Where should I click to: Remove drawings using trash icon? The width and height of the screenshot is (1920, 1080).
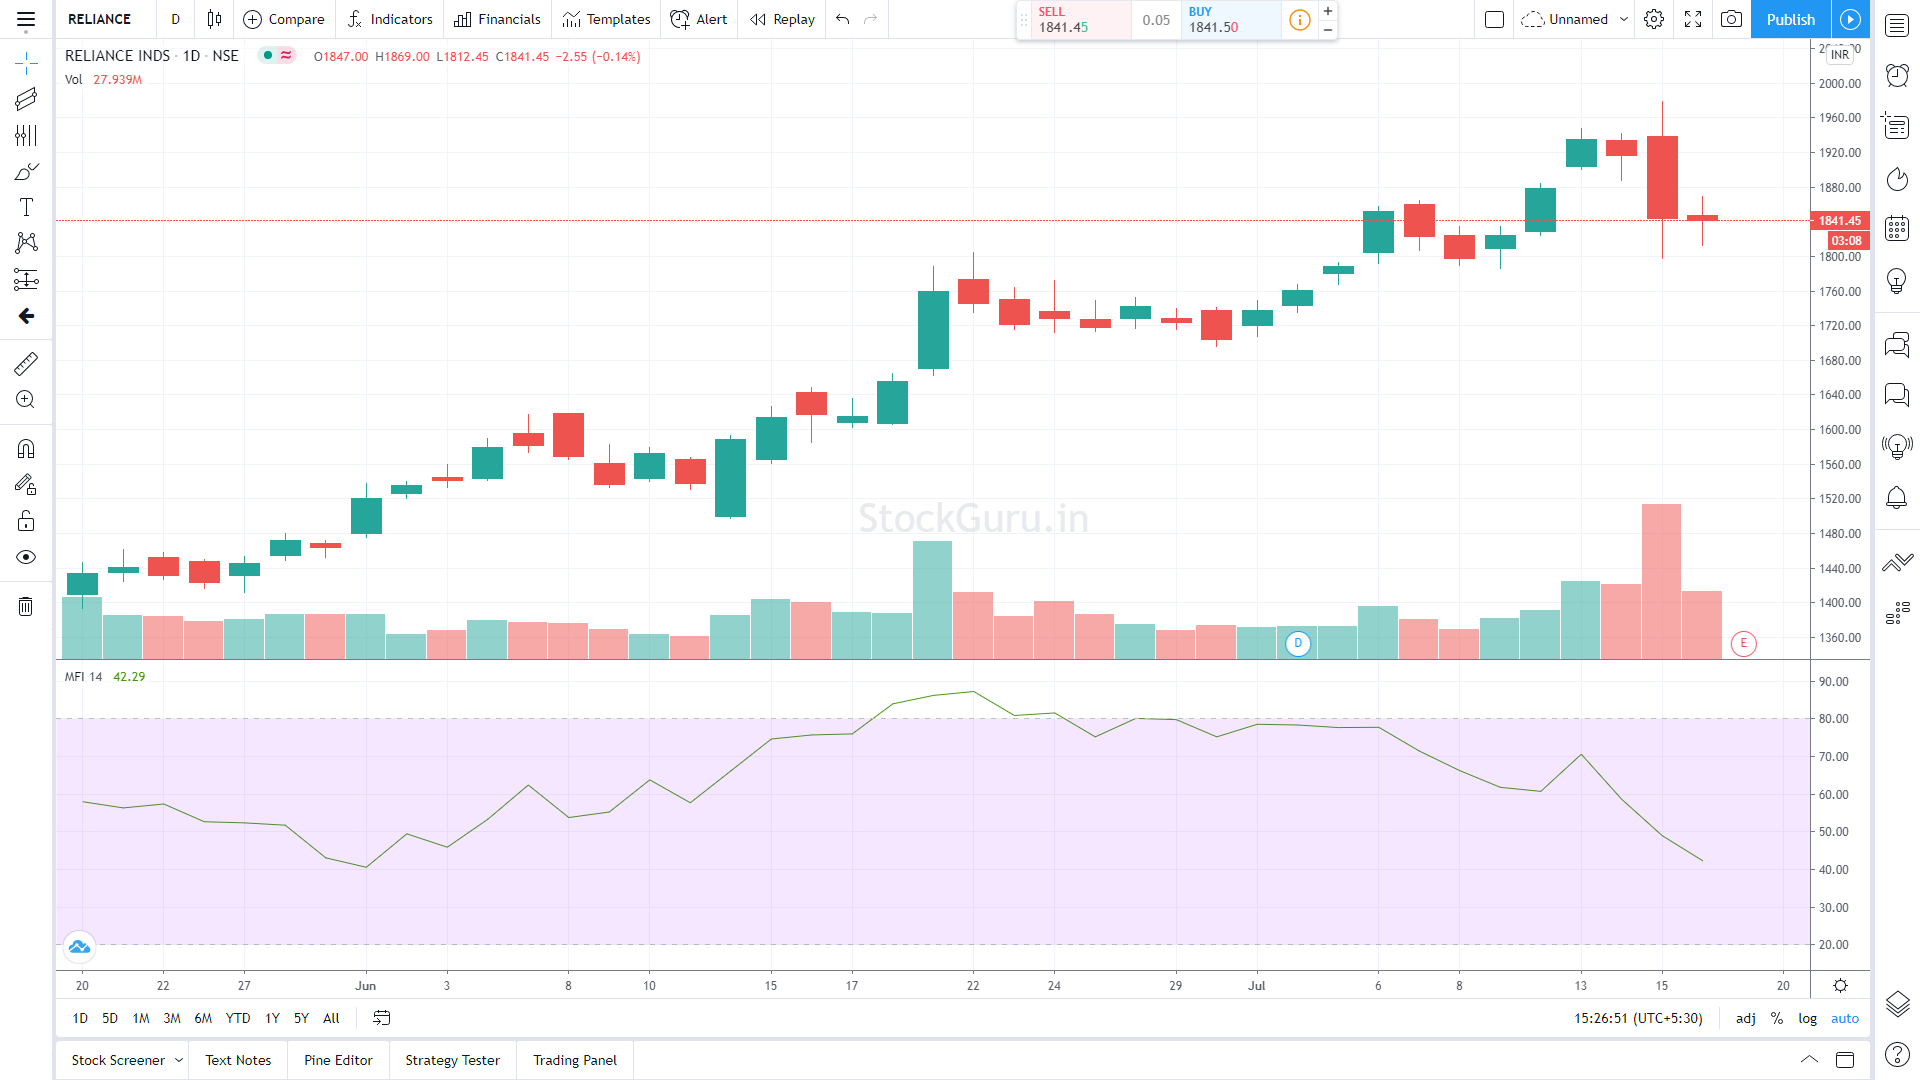(26, 606)
